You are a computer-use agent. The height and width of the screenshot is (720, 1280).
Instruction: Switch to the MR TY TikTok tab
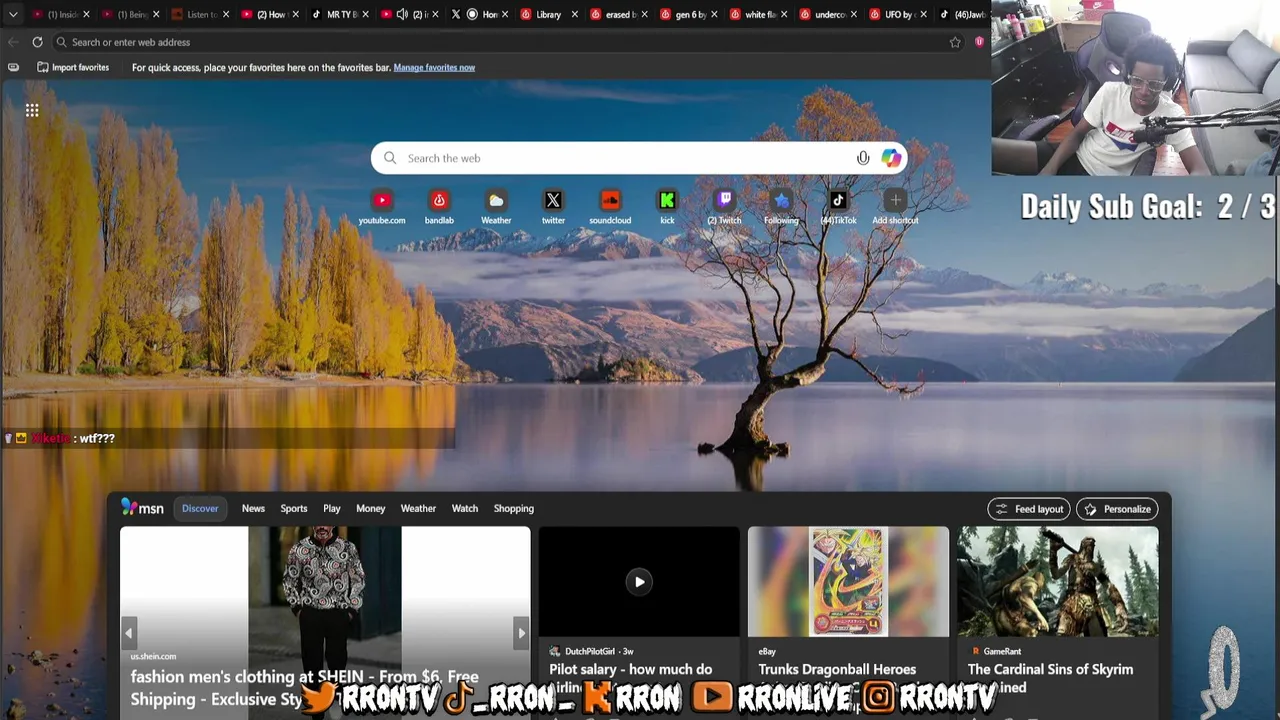(x=341, y=15)
